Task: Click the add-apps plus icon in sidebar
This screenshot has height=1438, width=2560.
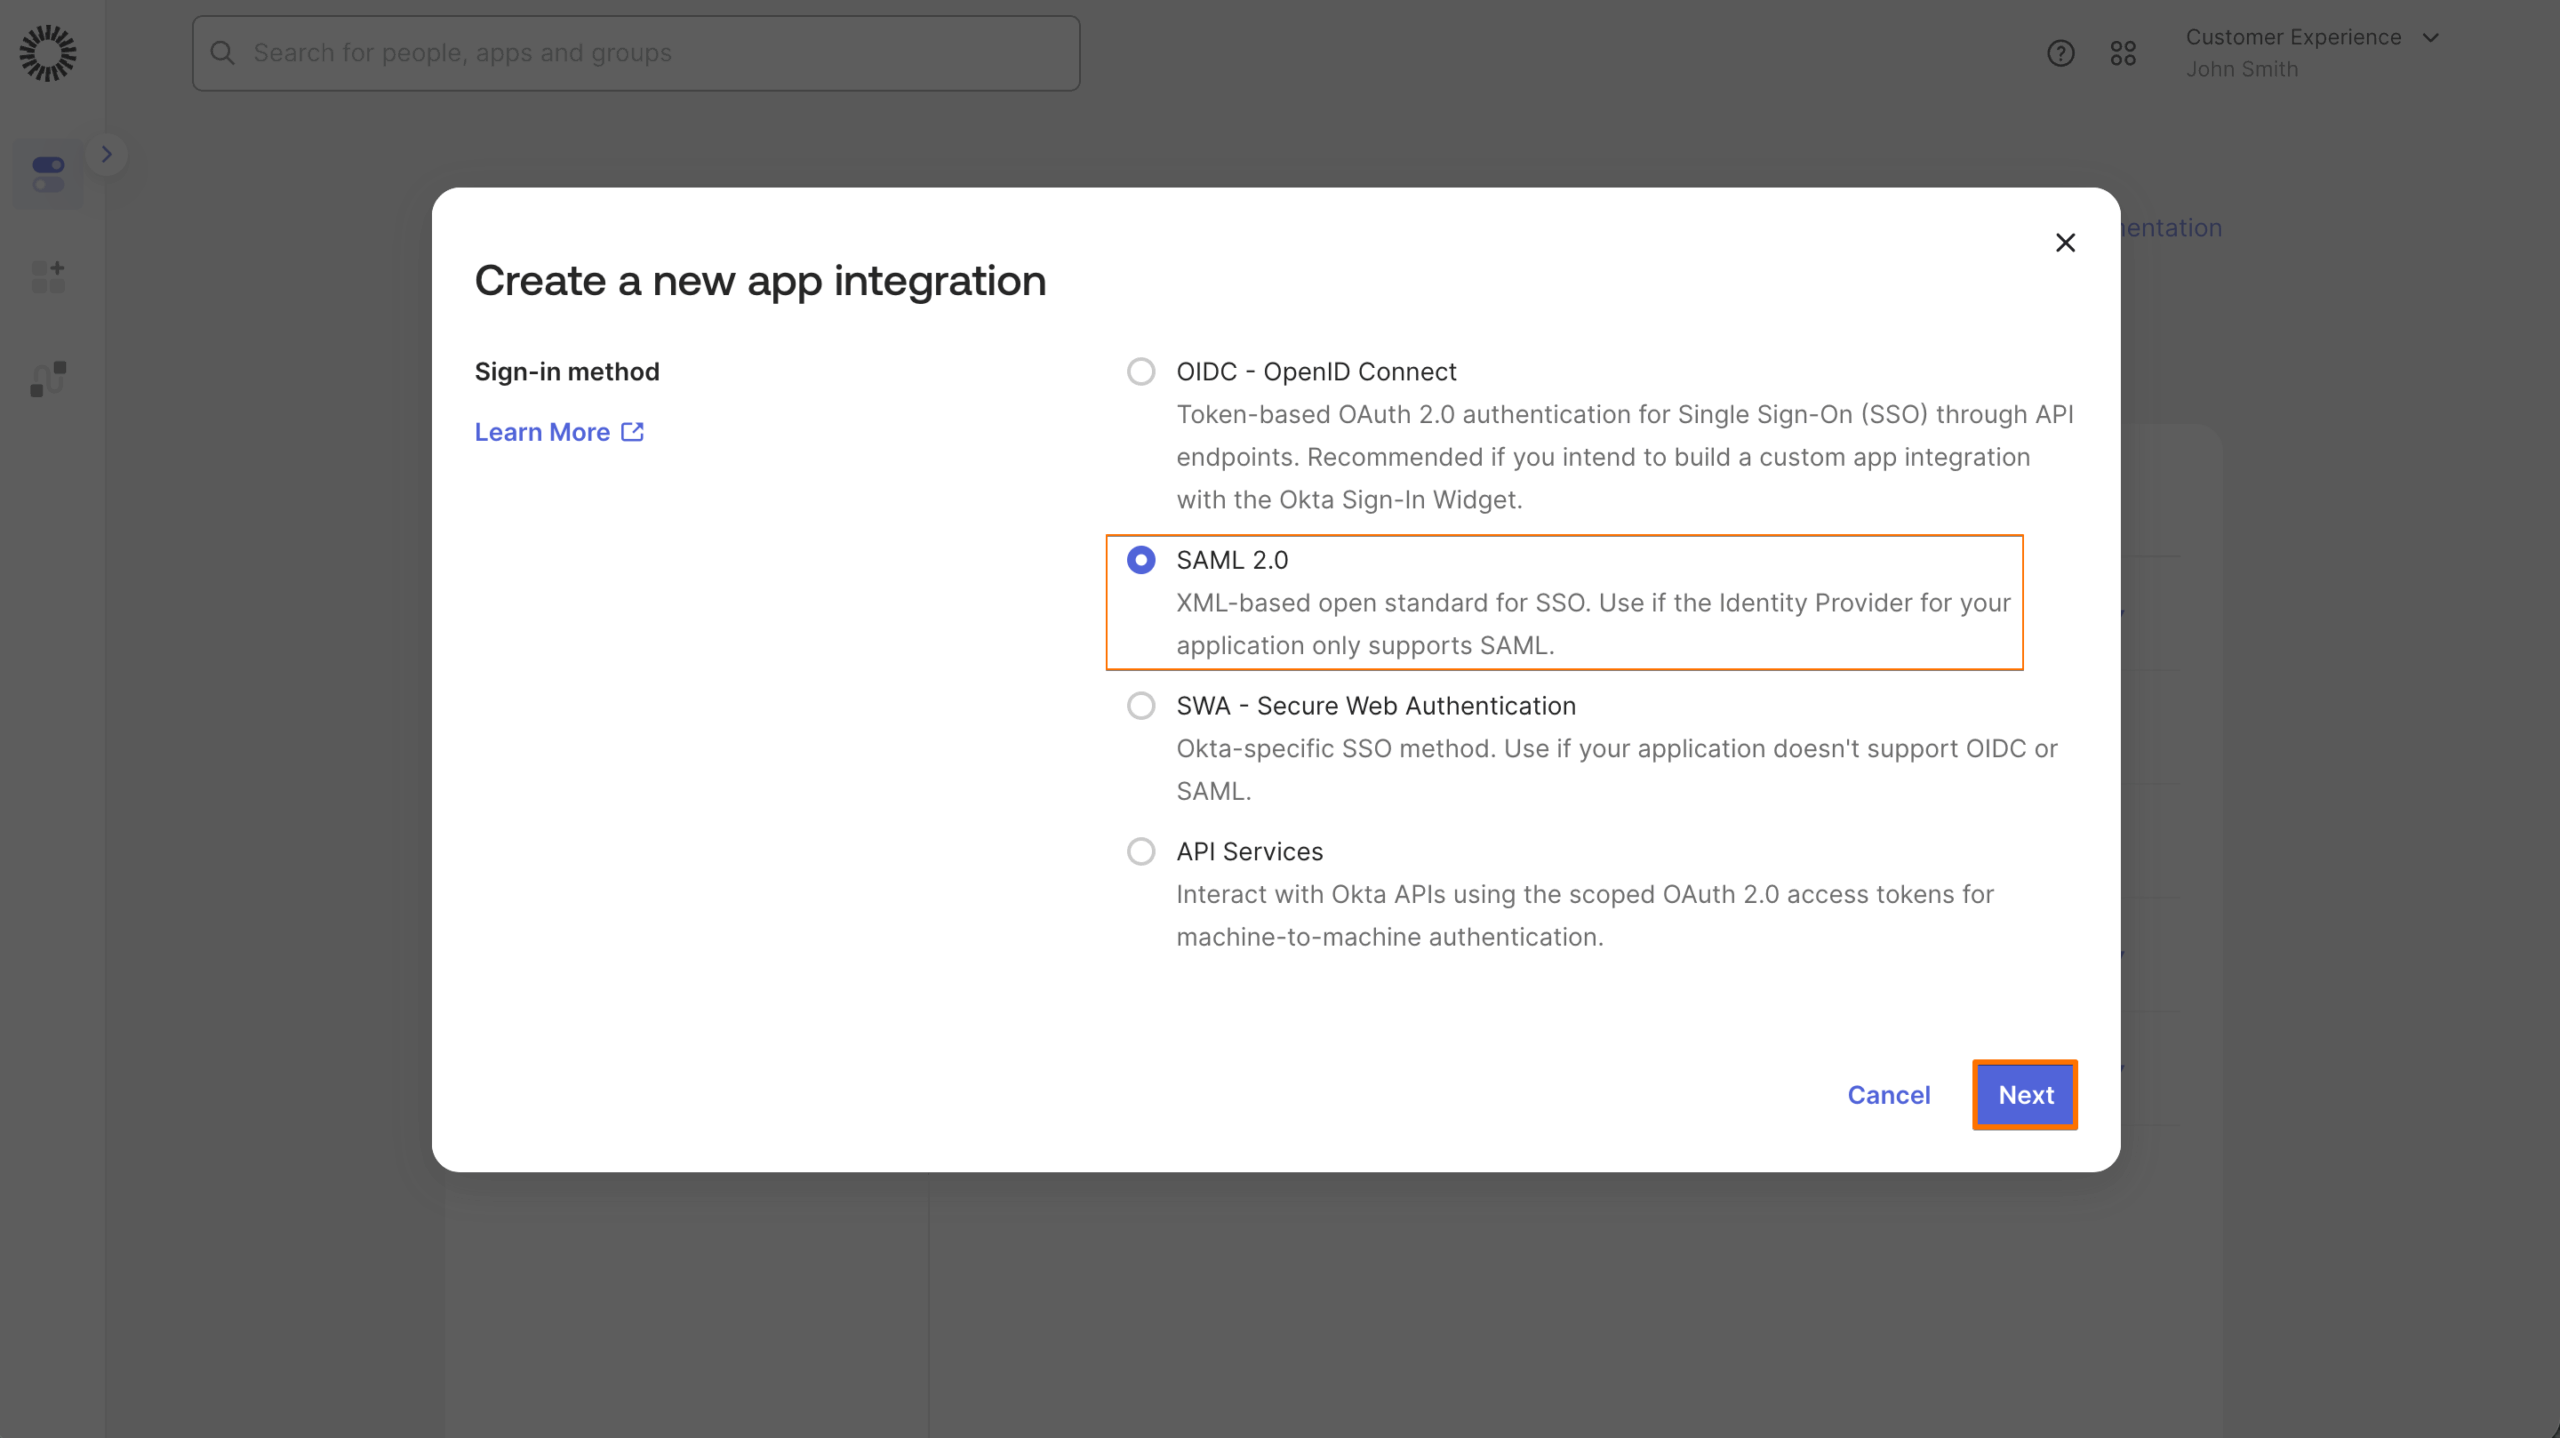Action: 47,276
